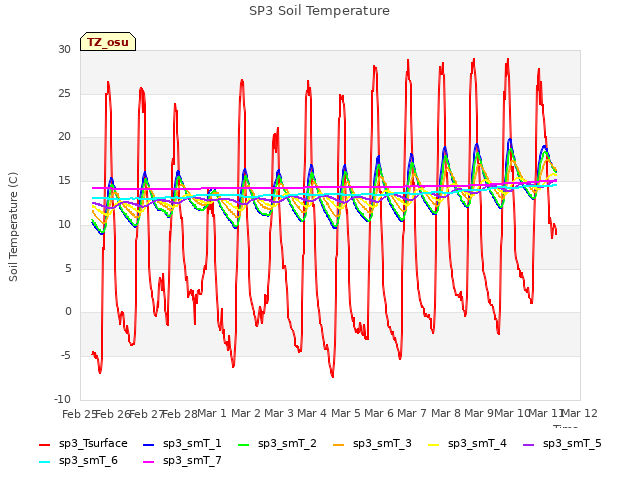Click the Mar 3 x-axis tick label
640x480 pixels.
point(278,413)
